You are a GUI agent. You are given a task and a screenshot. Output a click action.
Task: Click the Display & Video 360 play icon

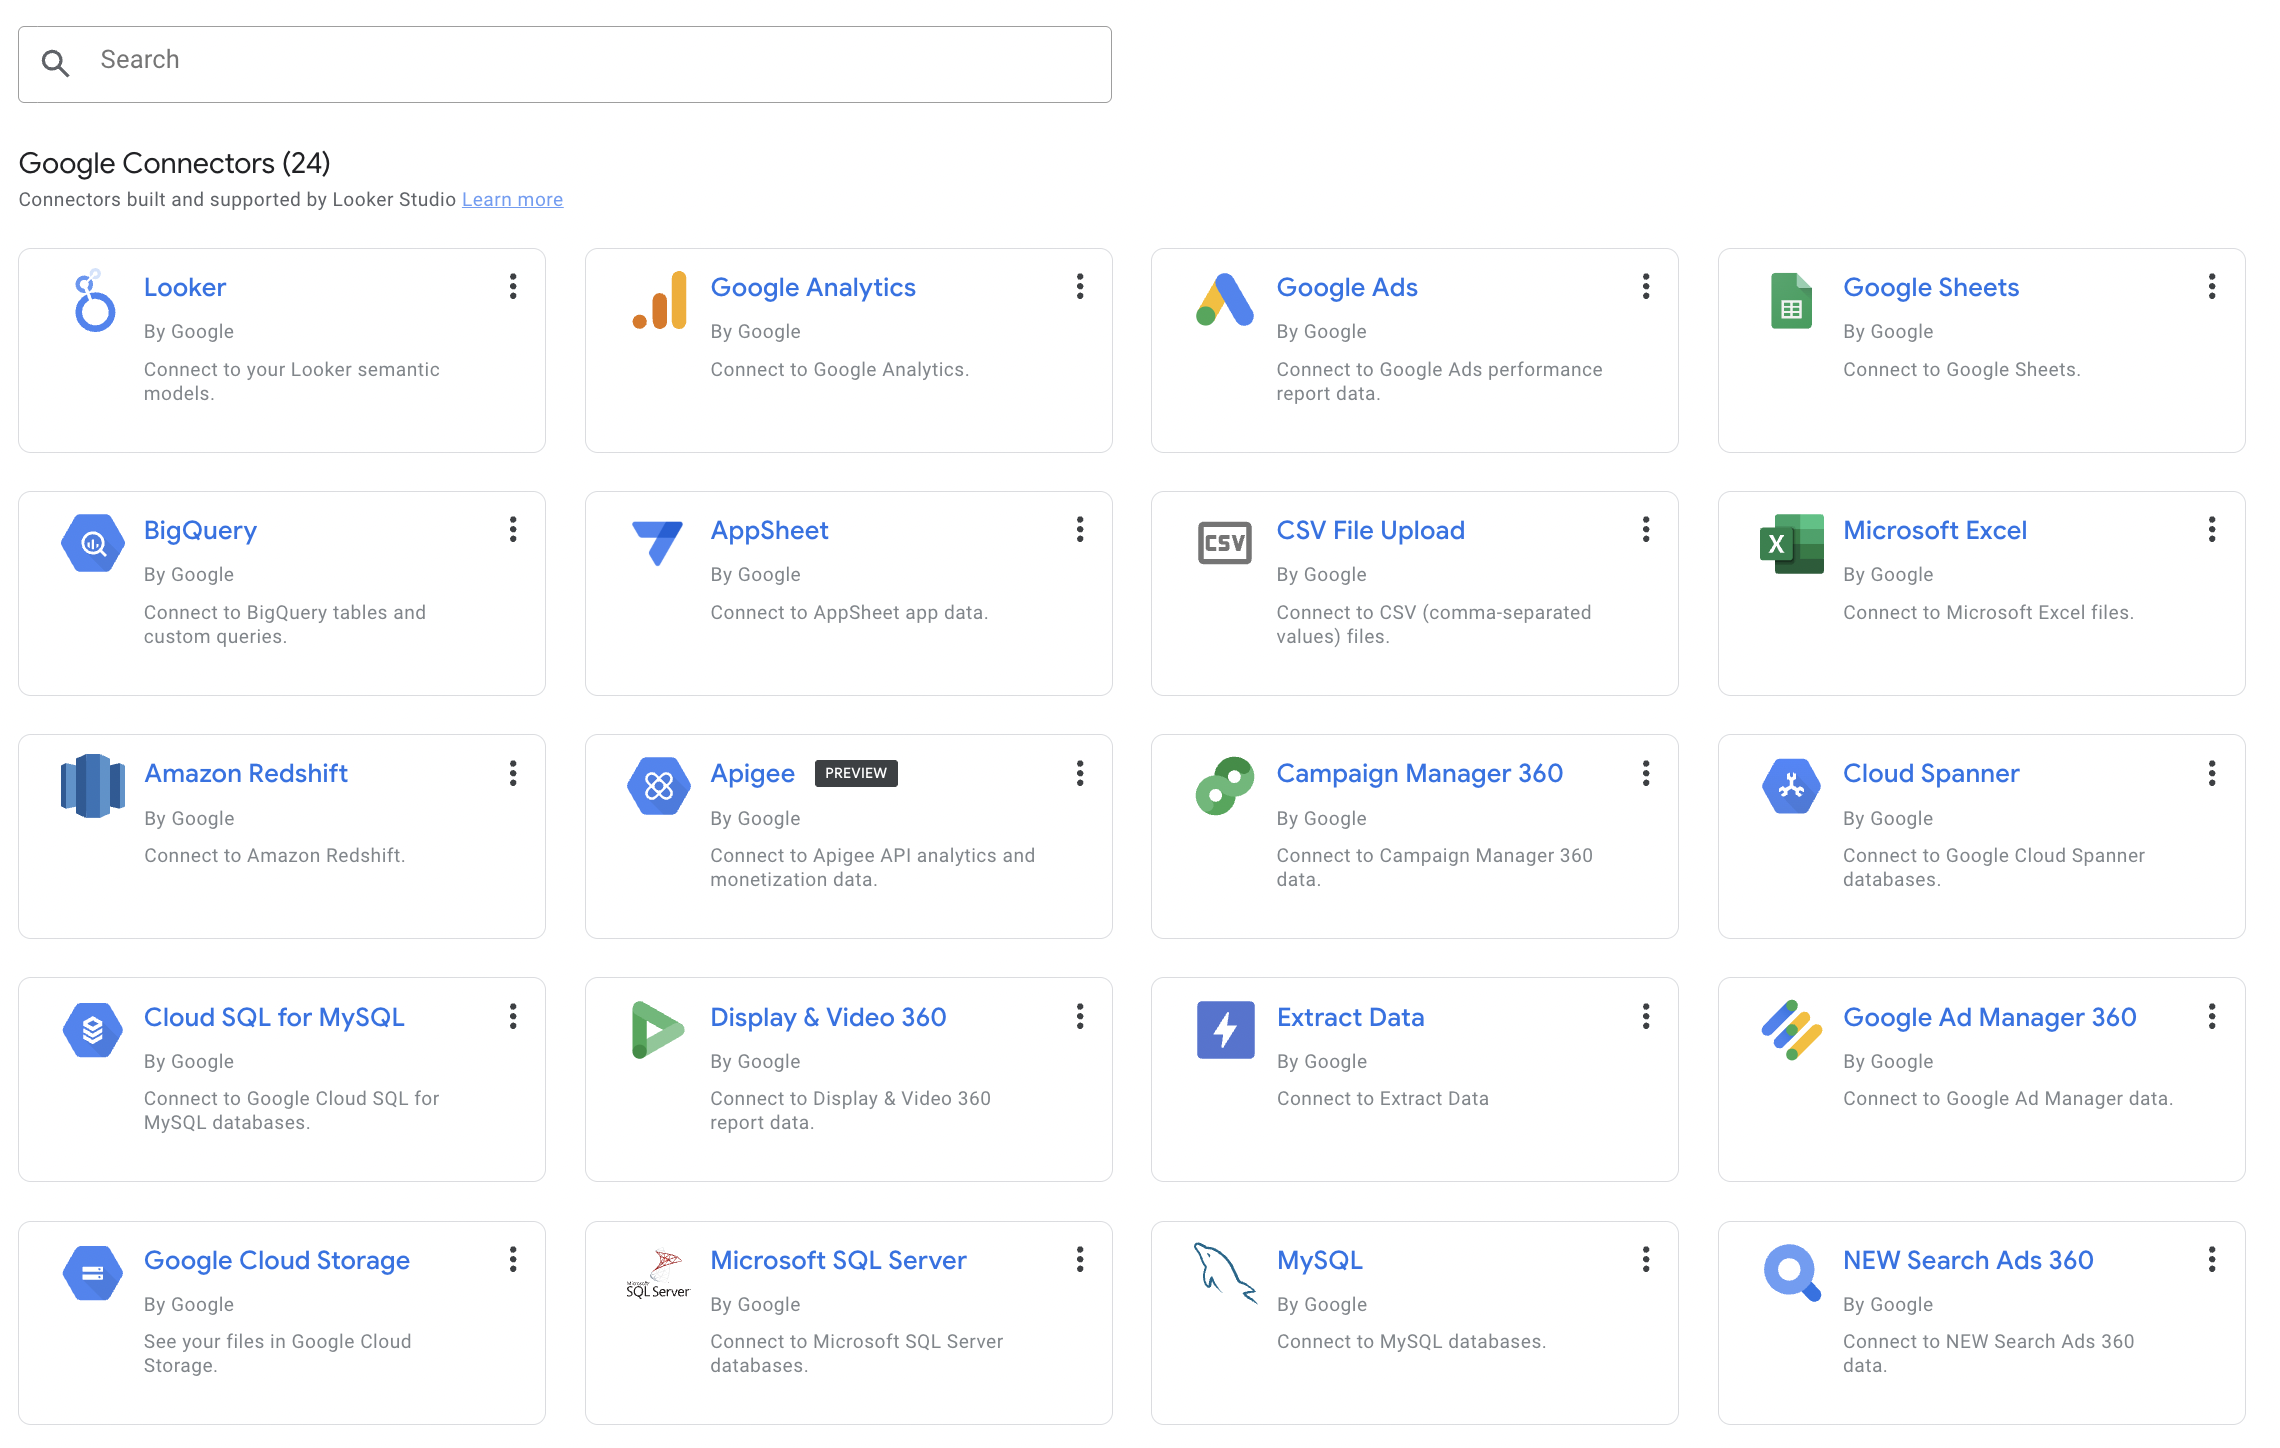click(659, 1029)
